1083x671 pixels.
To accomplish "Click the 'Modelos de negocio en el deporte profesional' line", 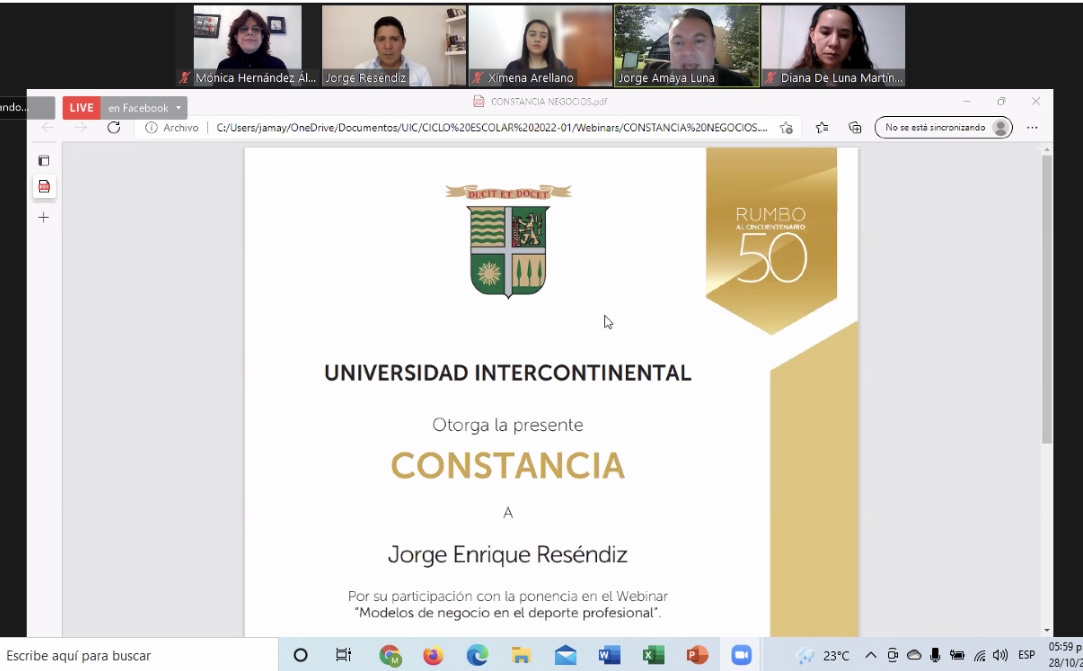I will click(x=508, y=613).
